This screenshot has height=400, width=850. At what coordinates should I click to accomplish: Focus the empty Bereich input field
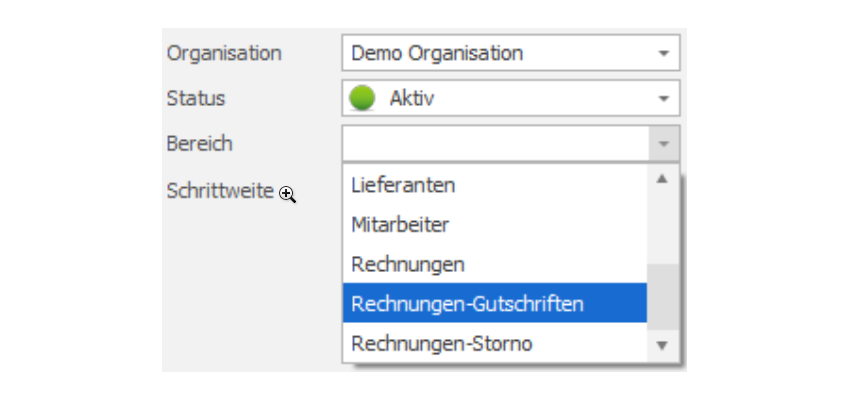495,144
